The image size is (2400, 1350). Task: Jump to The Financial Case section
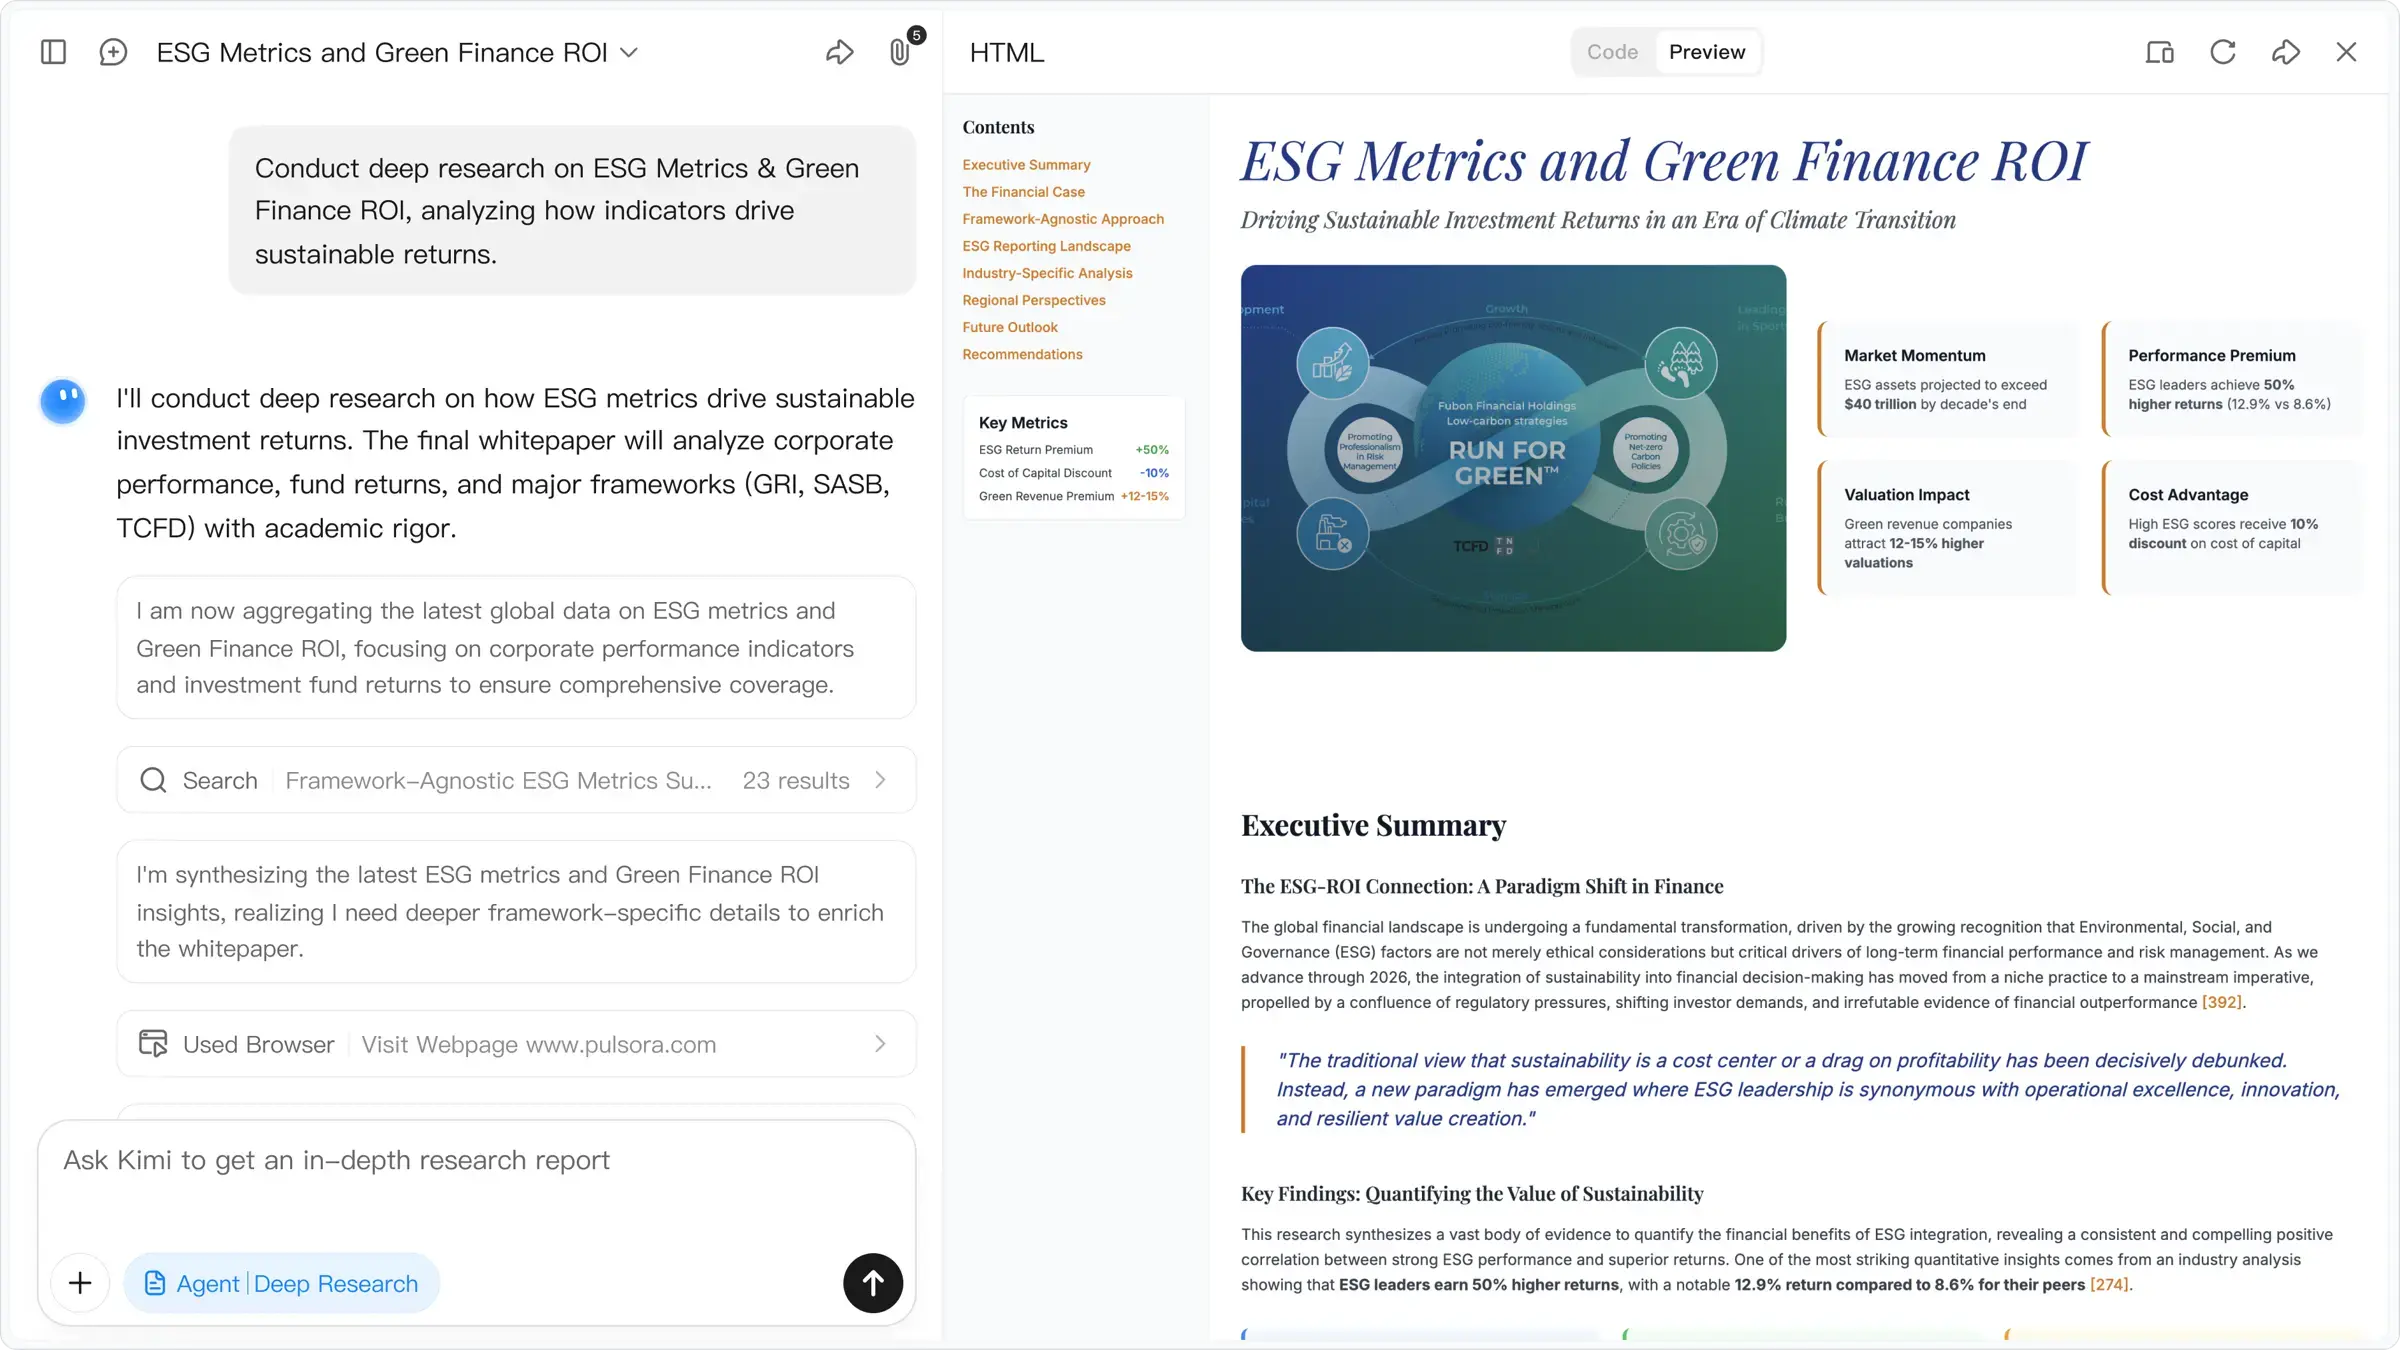(x=1023, y=192)
